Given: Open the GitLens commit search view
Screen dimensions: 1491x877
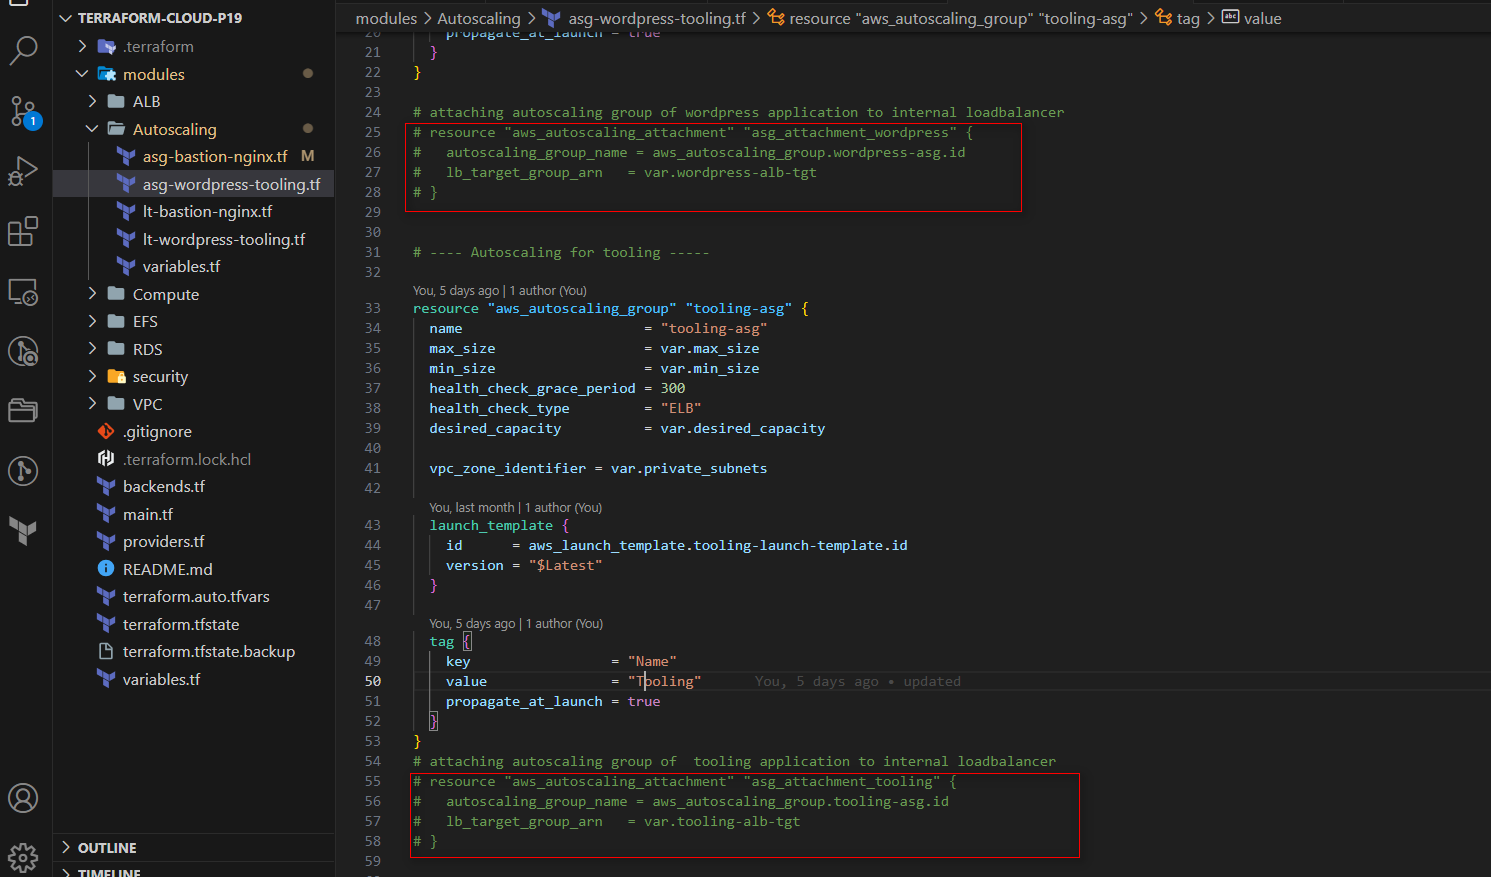Looking at the screenshot, I should pos(23,351).
